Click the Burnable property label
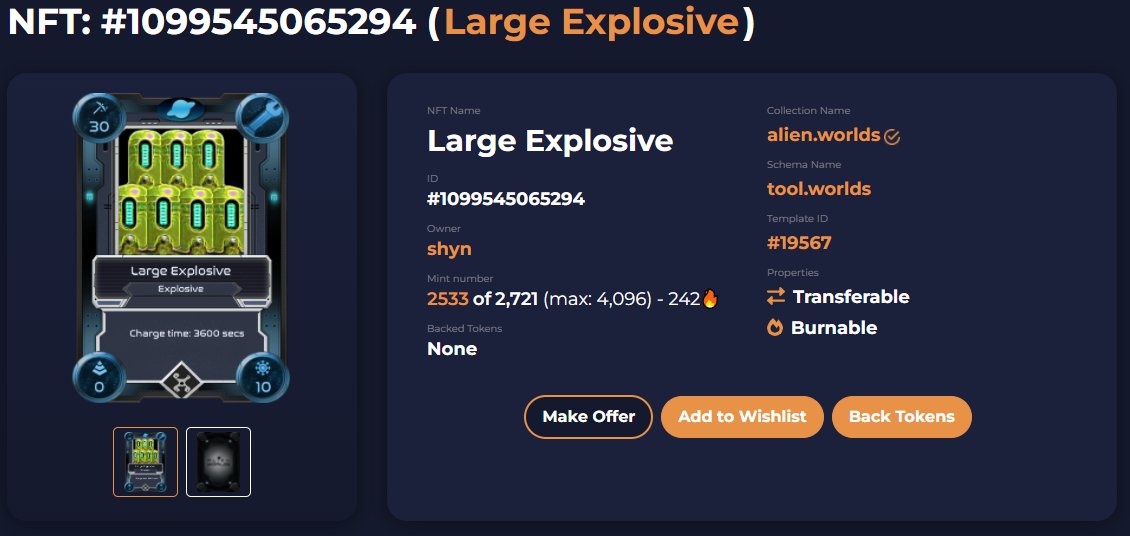Viewport: 1130px width, 536px height. pyautogui.click(x=834, y=328)
